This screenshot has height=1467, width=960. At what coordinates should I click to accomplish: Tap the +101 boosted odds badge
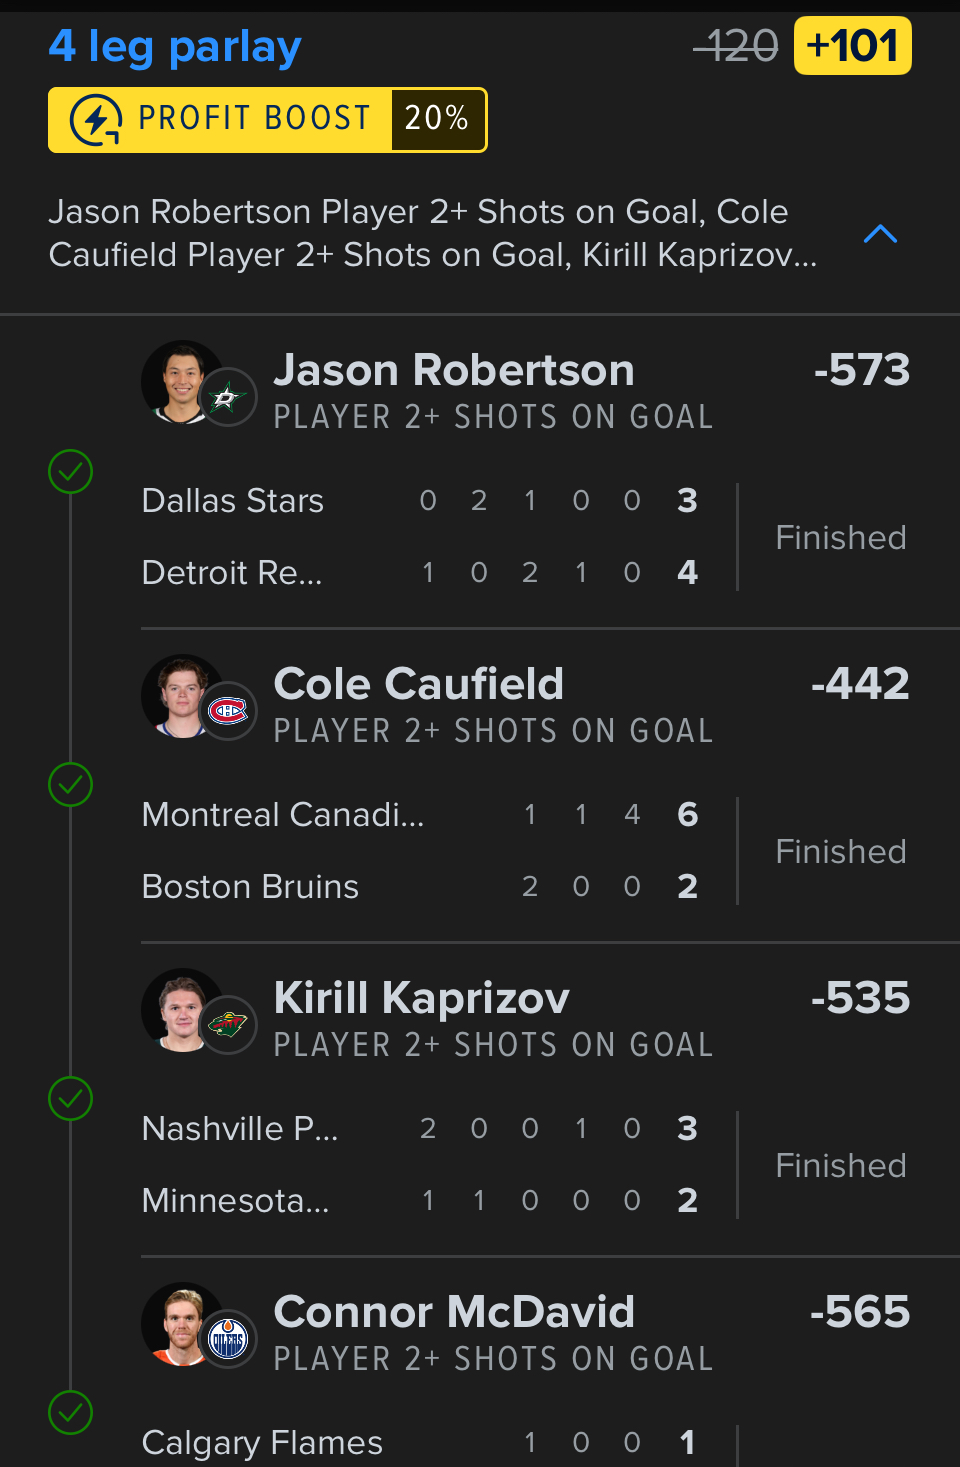click(852, 46)
